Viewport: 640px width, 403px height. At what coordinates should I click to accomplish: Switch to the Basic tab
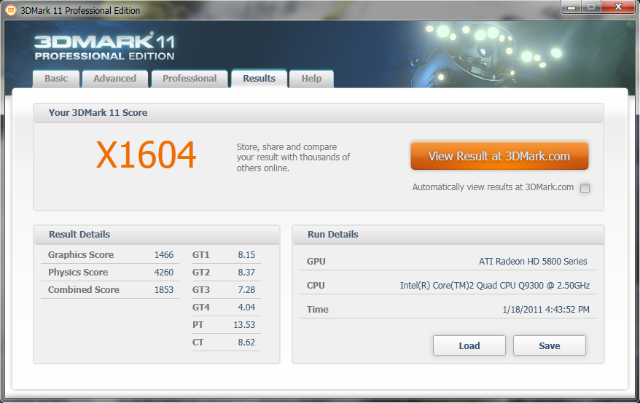(56, 78)
